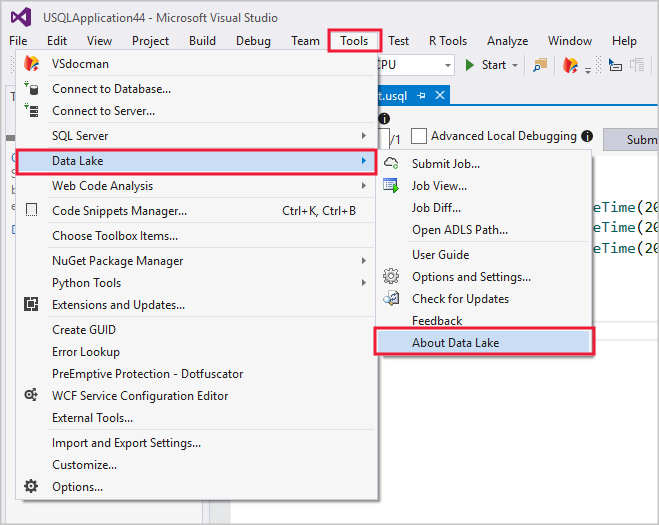This screenshot has width=659, height=525.
Task: Click the Connect to Database icon
Action: coord(31,89)
